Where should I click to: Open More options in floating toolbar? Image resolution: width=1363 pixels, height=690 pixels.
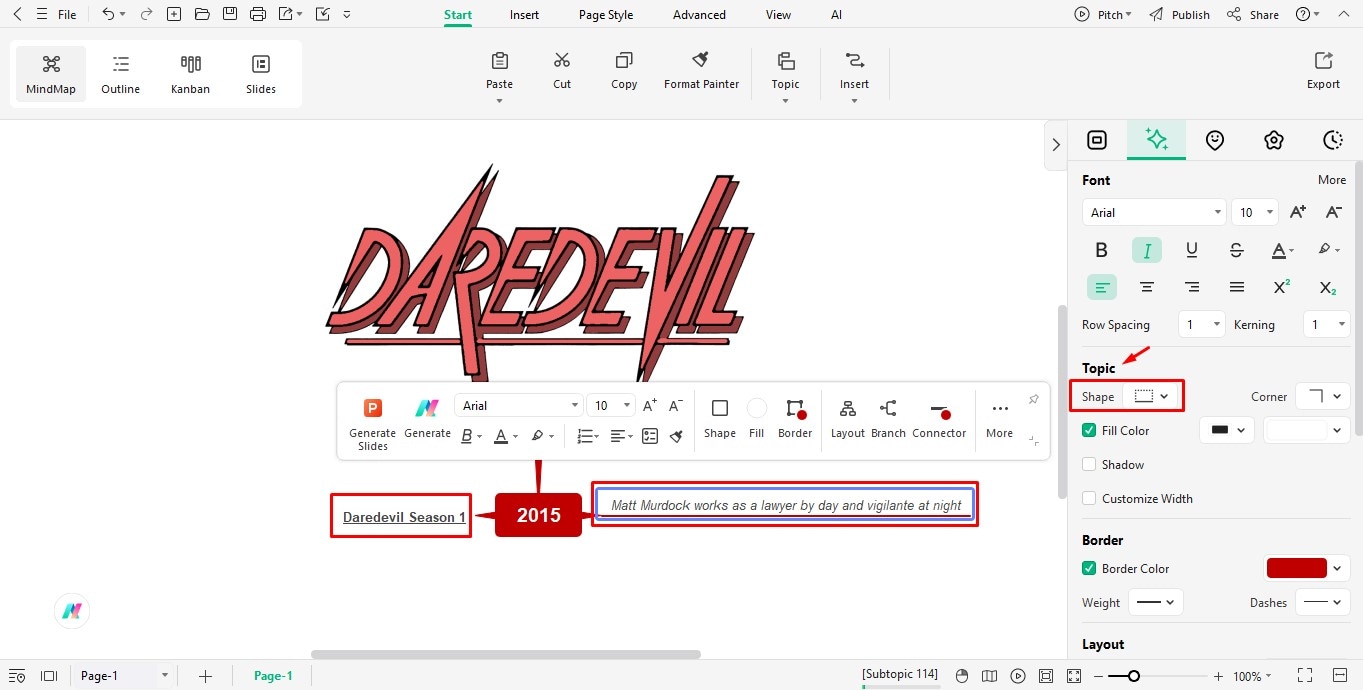click(999, 418)
